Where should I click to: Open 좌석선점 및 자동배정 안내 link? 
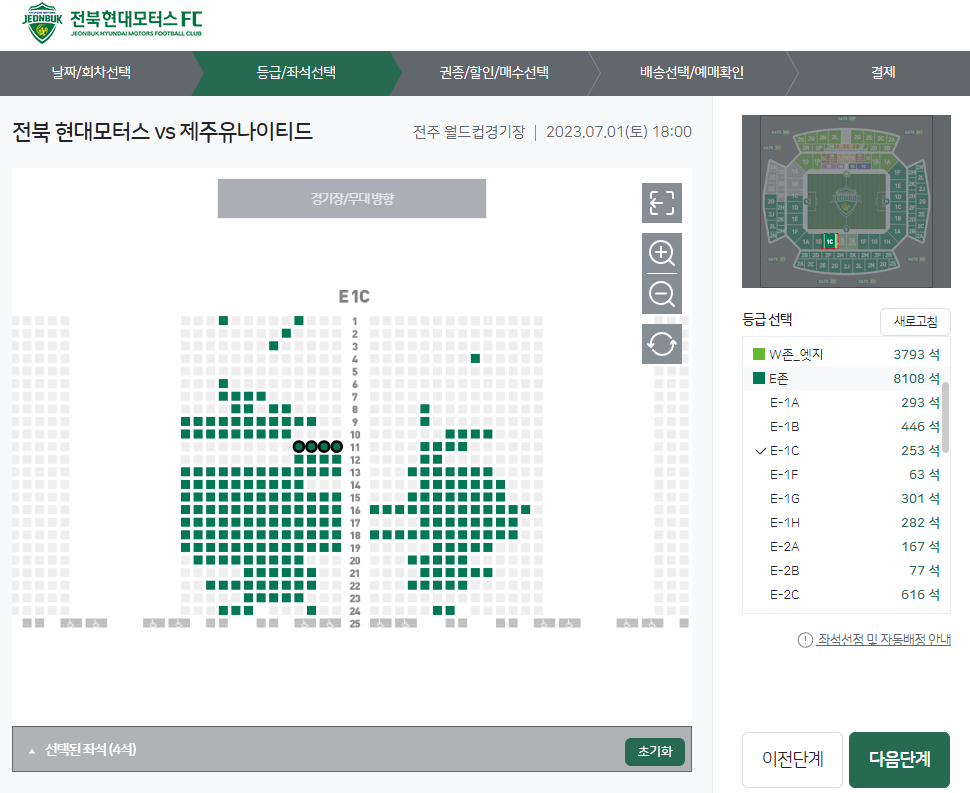884,640
